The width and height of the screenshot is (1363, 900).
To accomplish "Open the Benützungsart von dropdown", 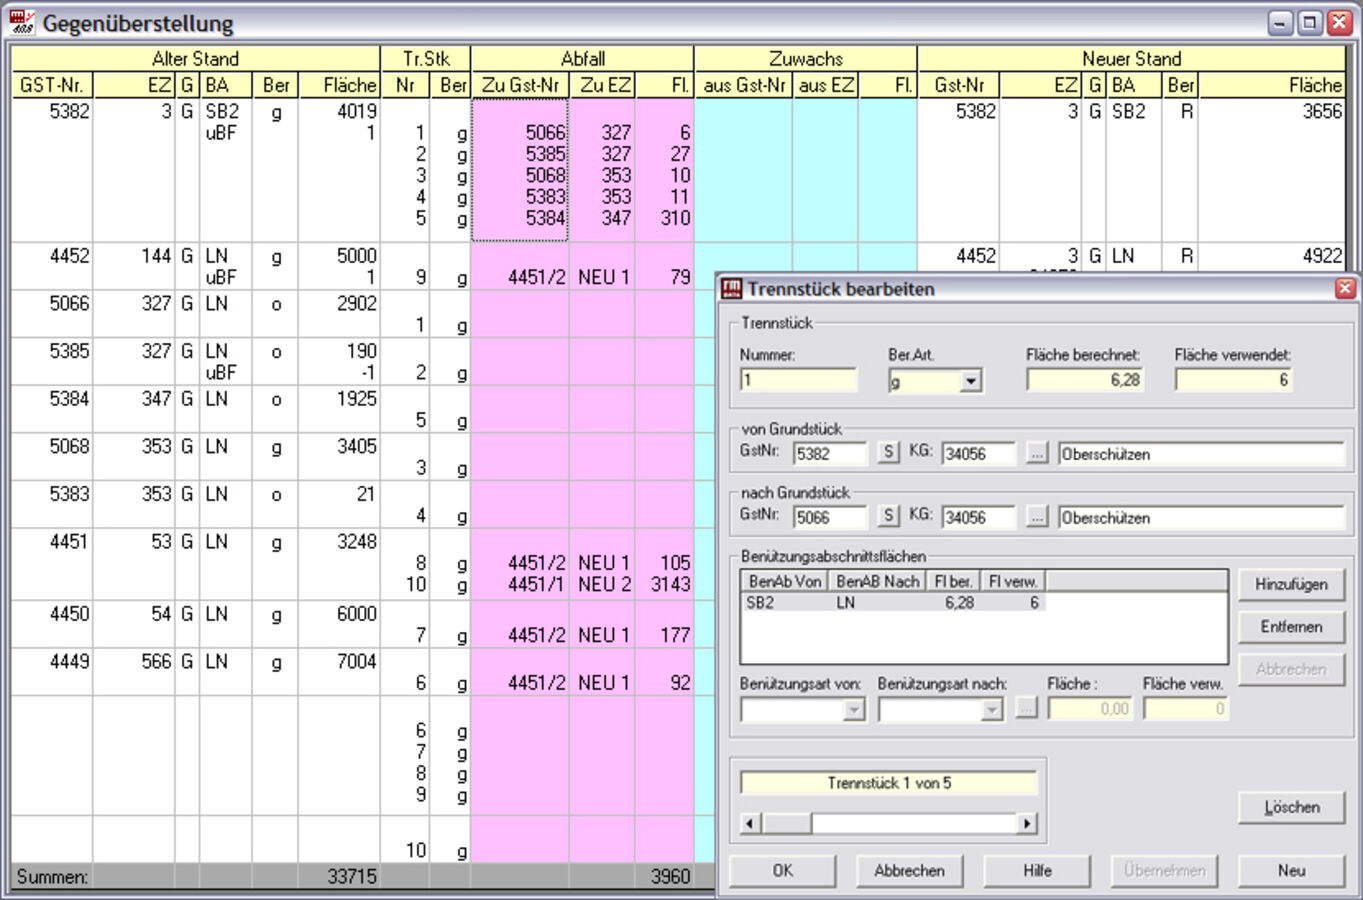I will (x=853, y=709).
